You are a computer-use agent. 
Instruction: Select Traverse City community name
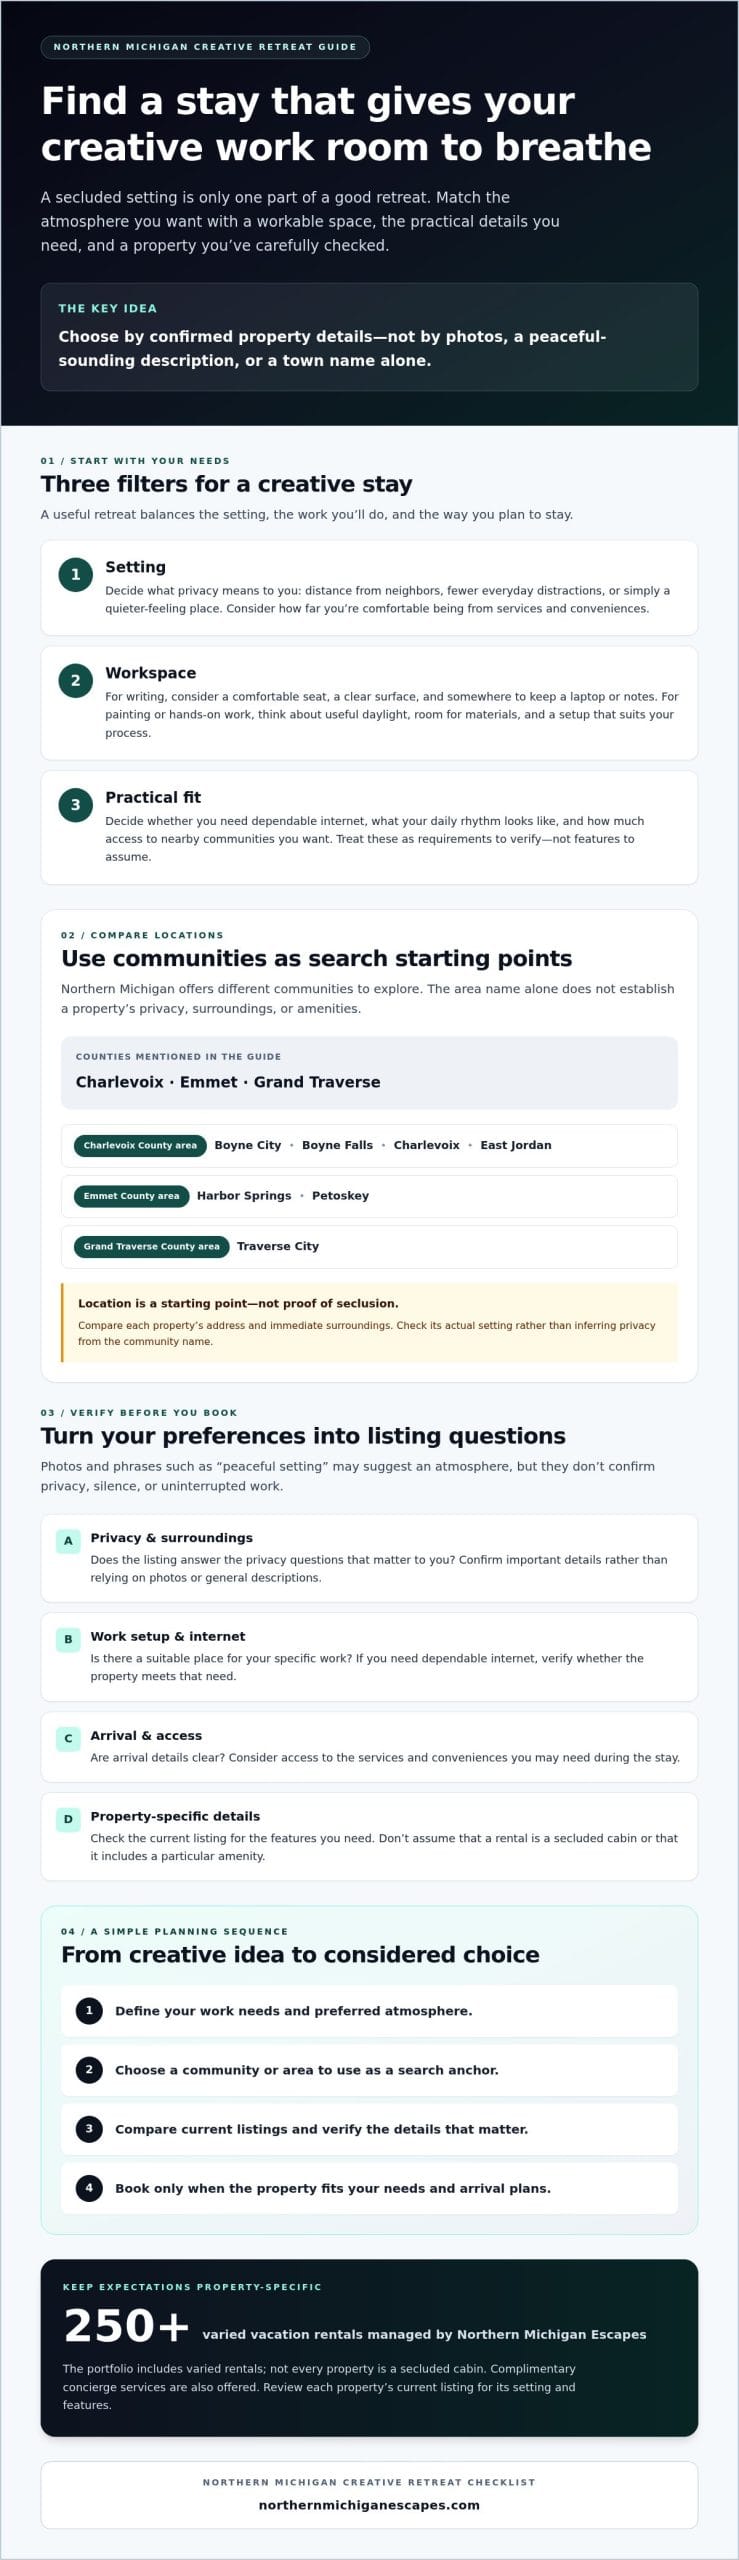coord(278,1246)
